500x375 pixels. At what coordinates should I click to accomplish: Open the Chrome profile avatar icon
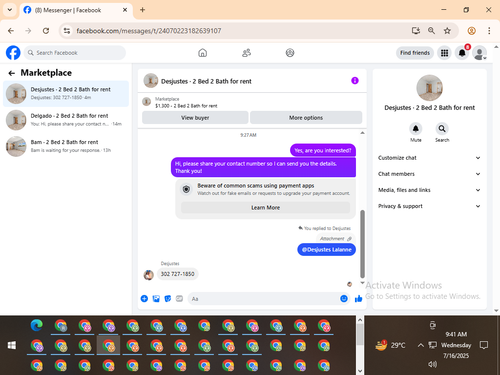point(471,31)
